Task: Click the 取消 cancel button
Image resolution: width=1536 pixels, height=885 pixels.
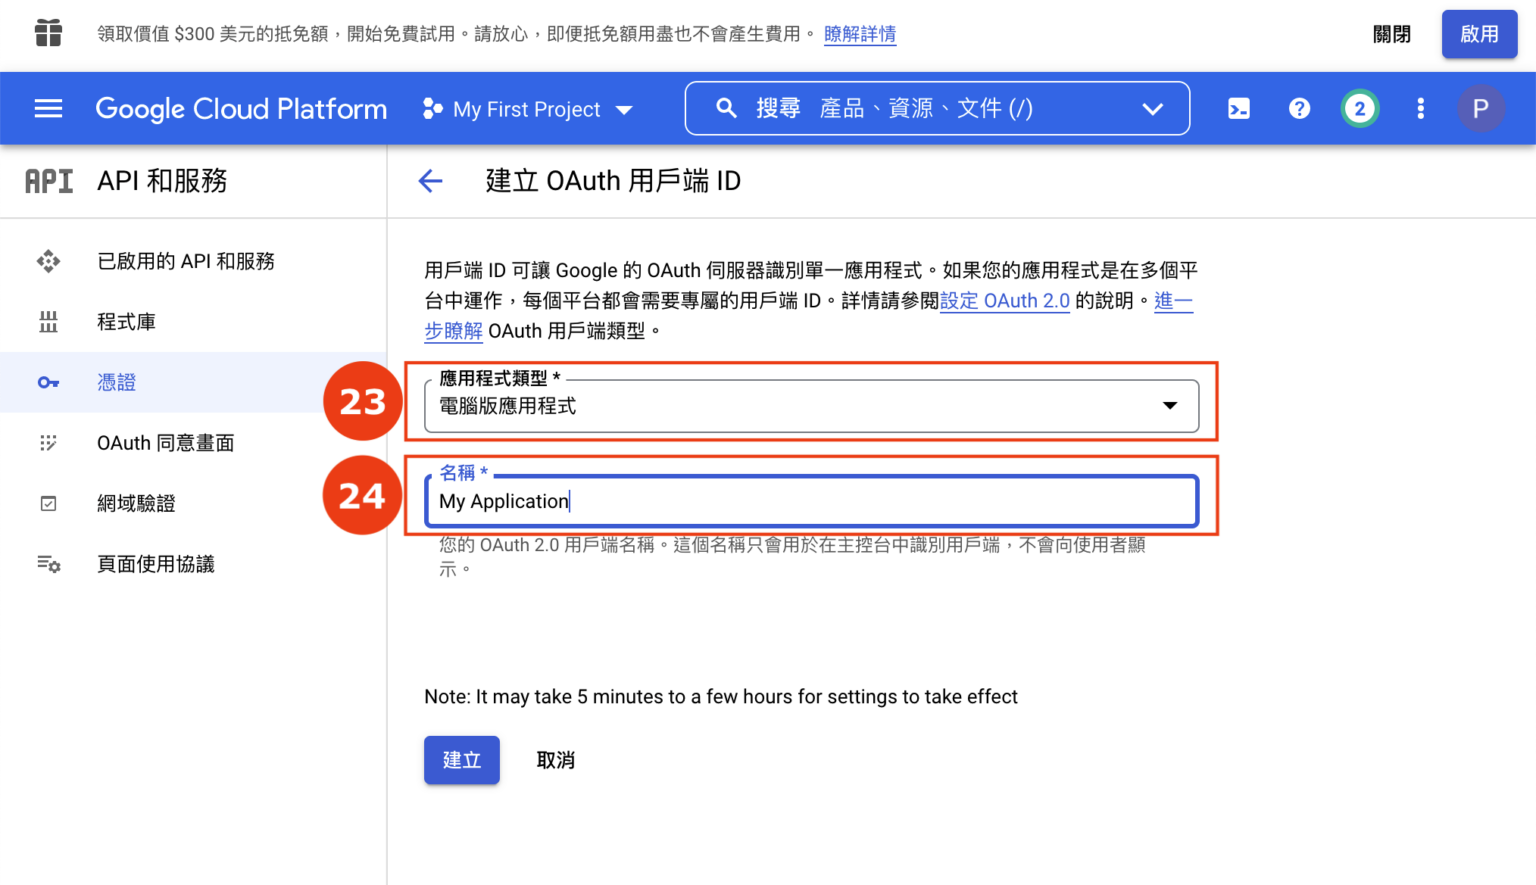Action: (x=556, y=760)
